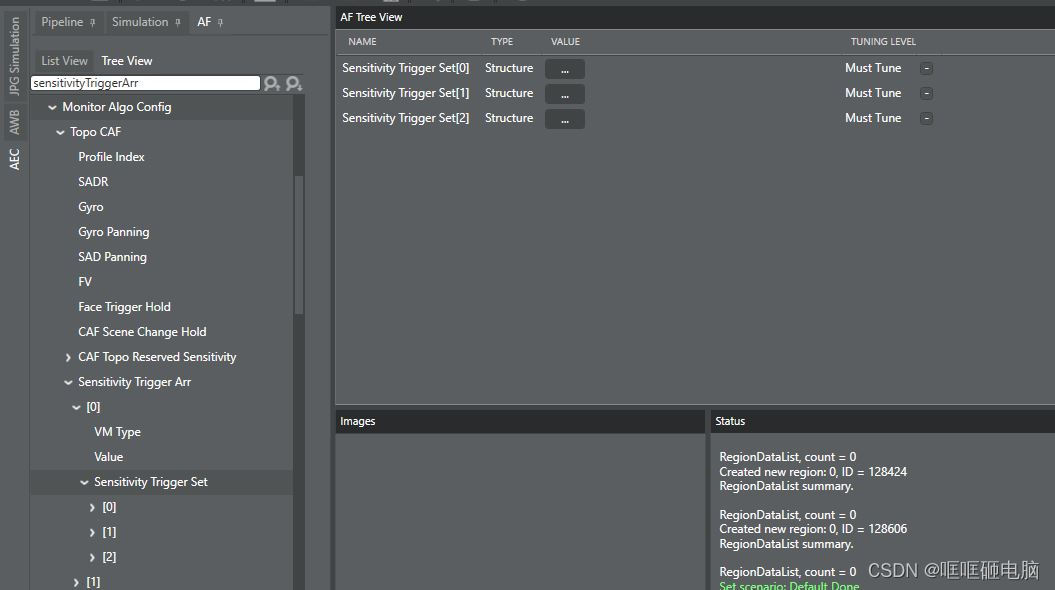This screenshot has width=1055, height=590.
Task: Expand item [2] under Sensitivity Trigger Set
Action: (x=93, y=557)
